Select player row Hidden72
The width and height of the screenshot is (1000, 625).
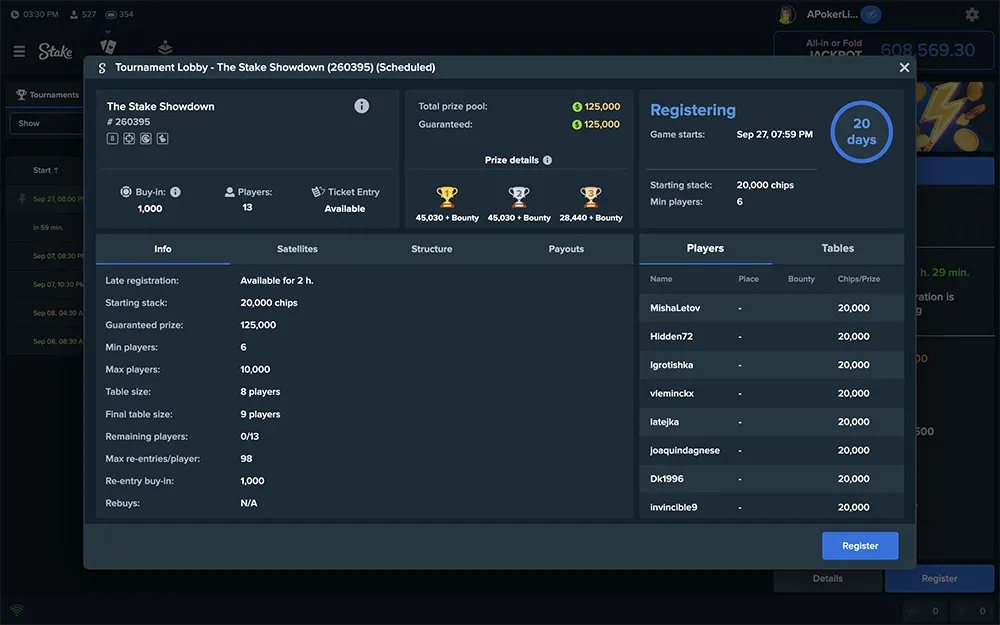pos(772,336)
